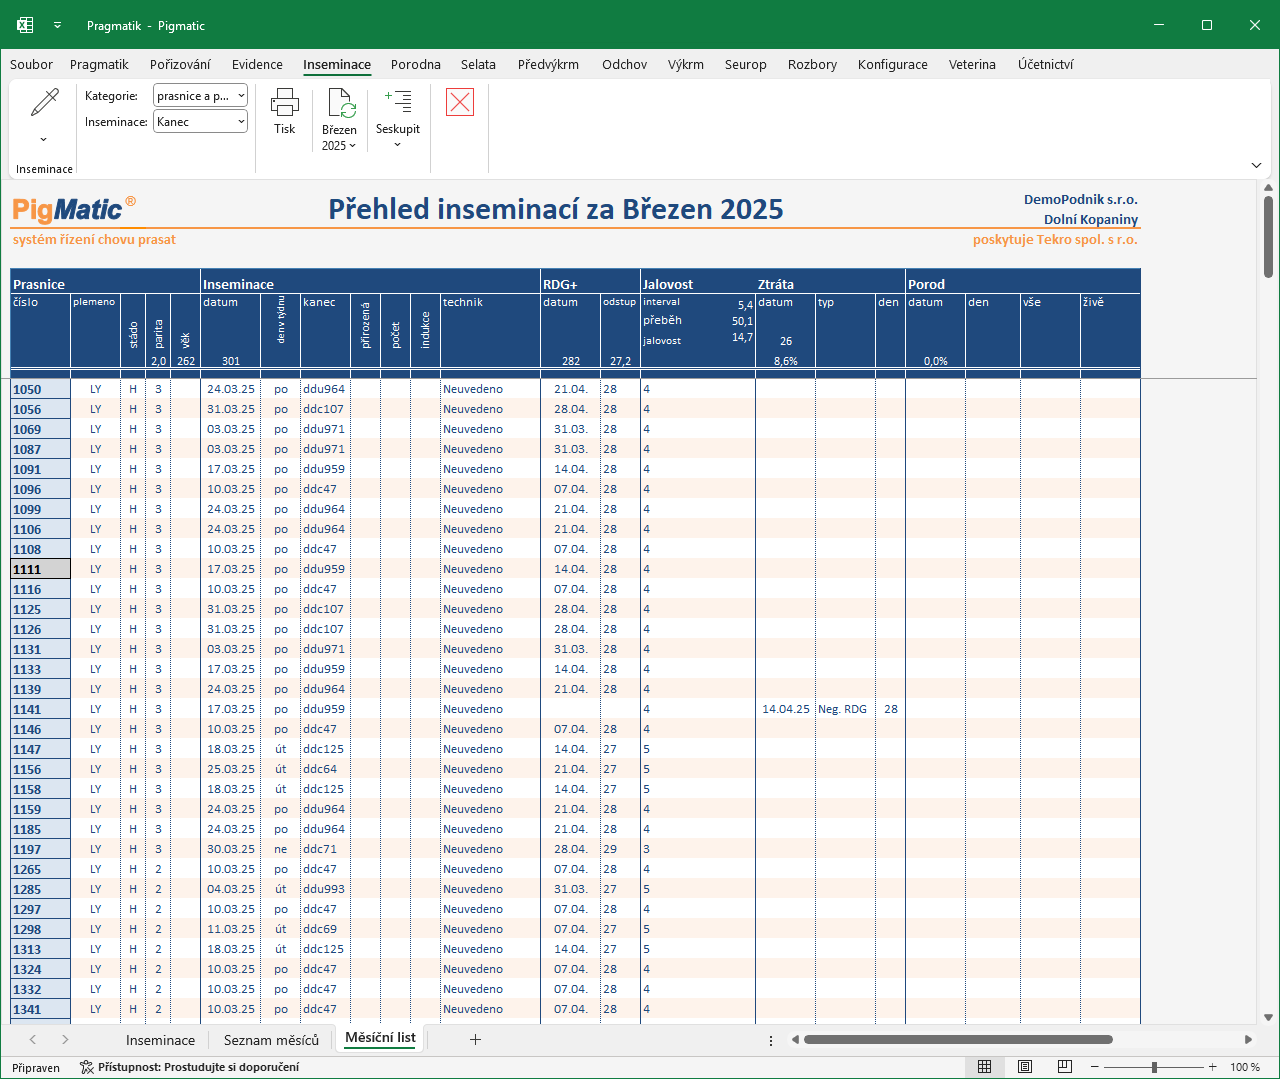Viewport: 1280px width, 1079px height.
Task: Open the Účetnictví ribbon tab
Action: tap(1046, 64)
